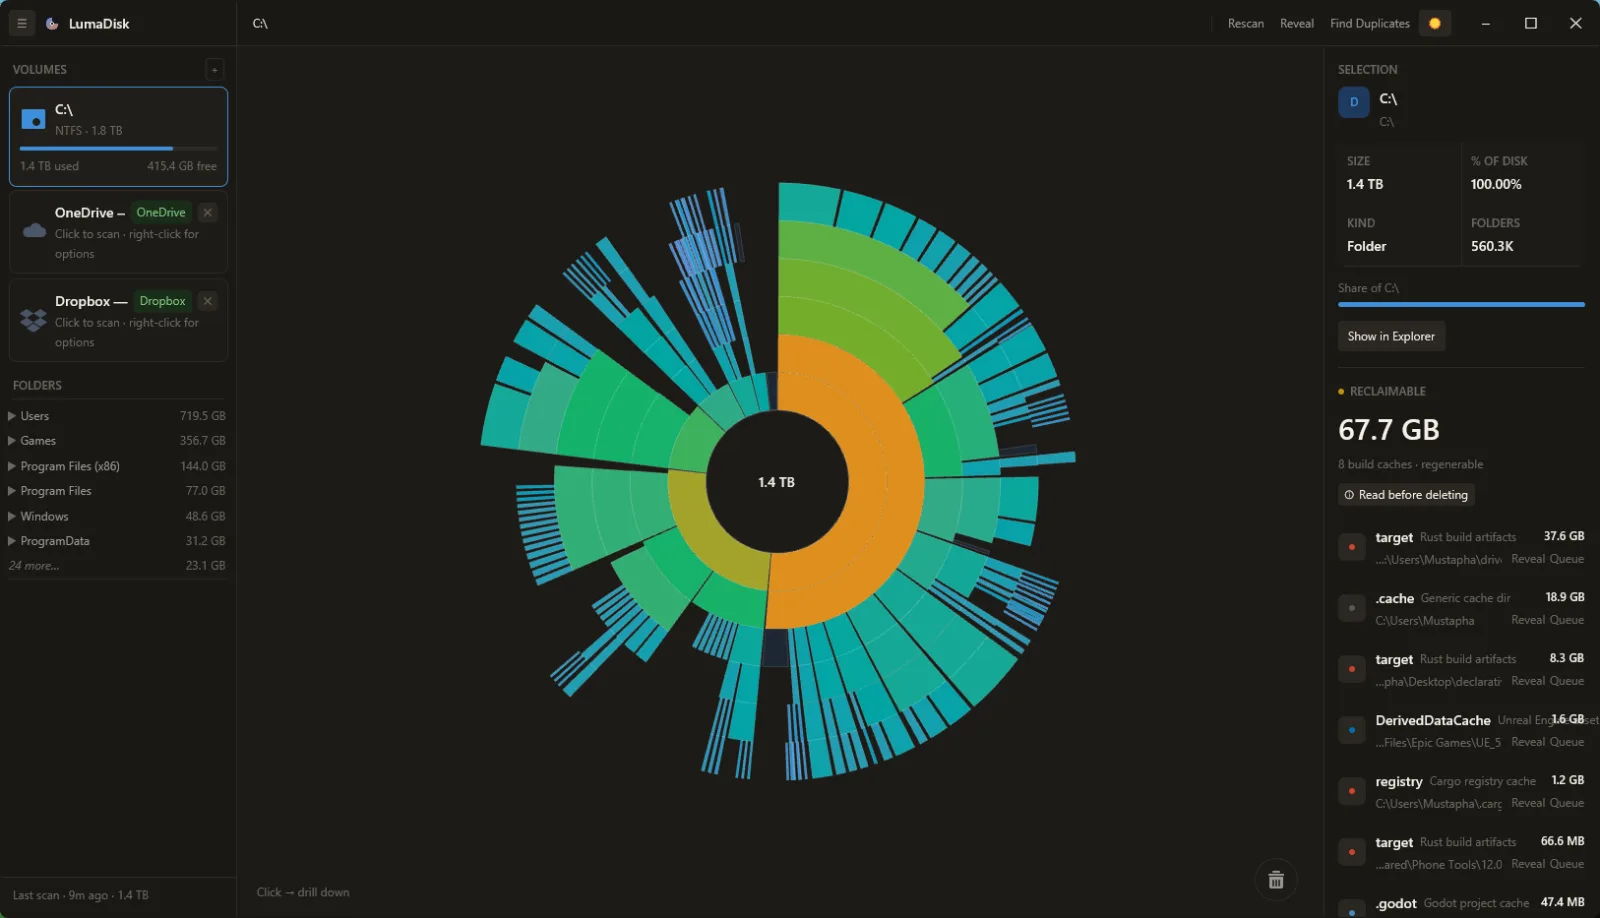Image resolution: width=1600 pixels, height=918 pixels.
Task: Queue the 66.6 MB target folder
Action: coord(1567,864)
